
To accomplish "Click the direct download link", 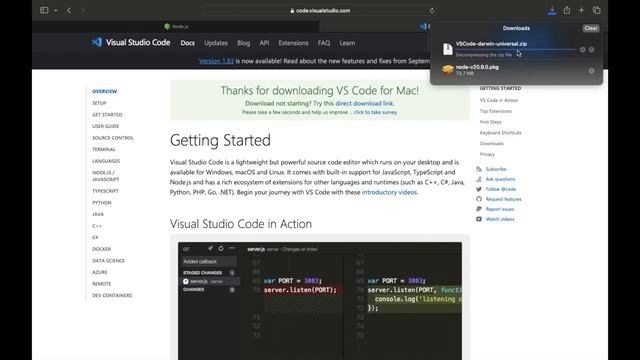I will pyautogui.click(x=364, y=104).
